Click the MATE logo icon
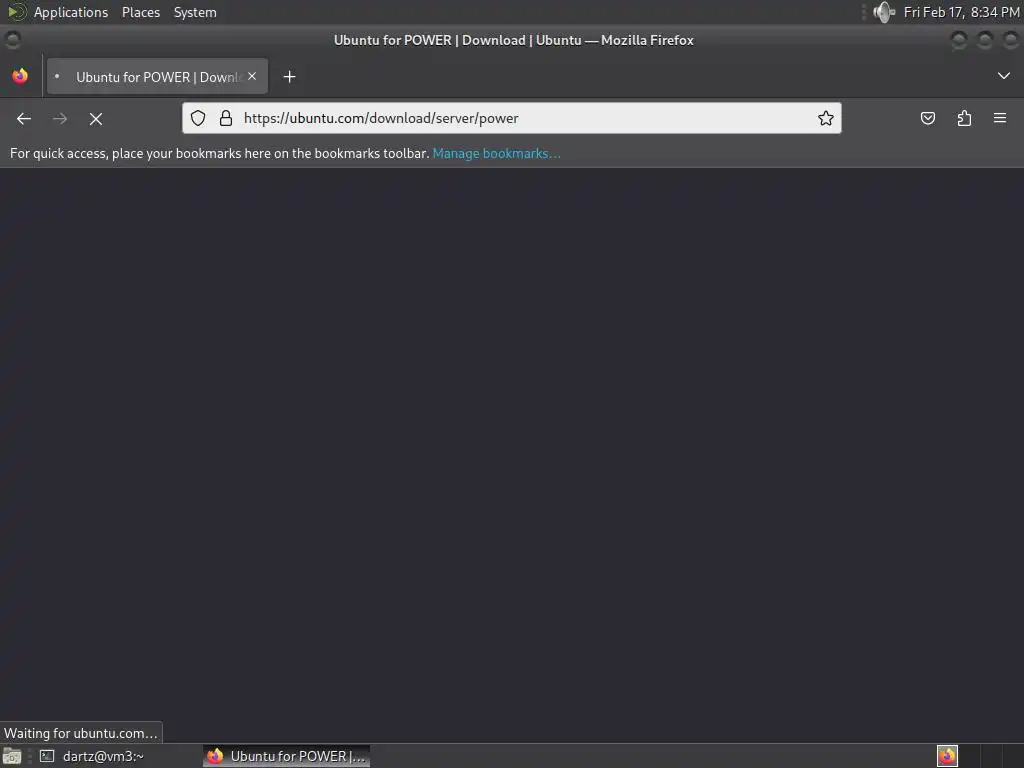1024x768 pixels. pyautogui.click(x=16, y=12)
